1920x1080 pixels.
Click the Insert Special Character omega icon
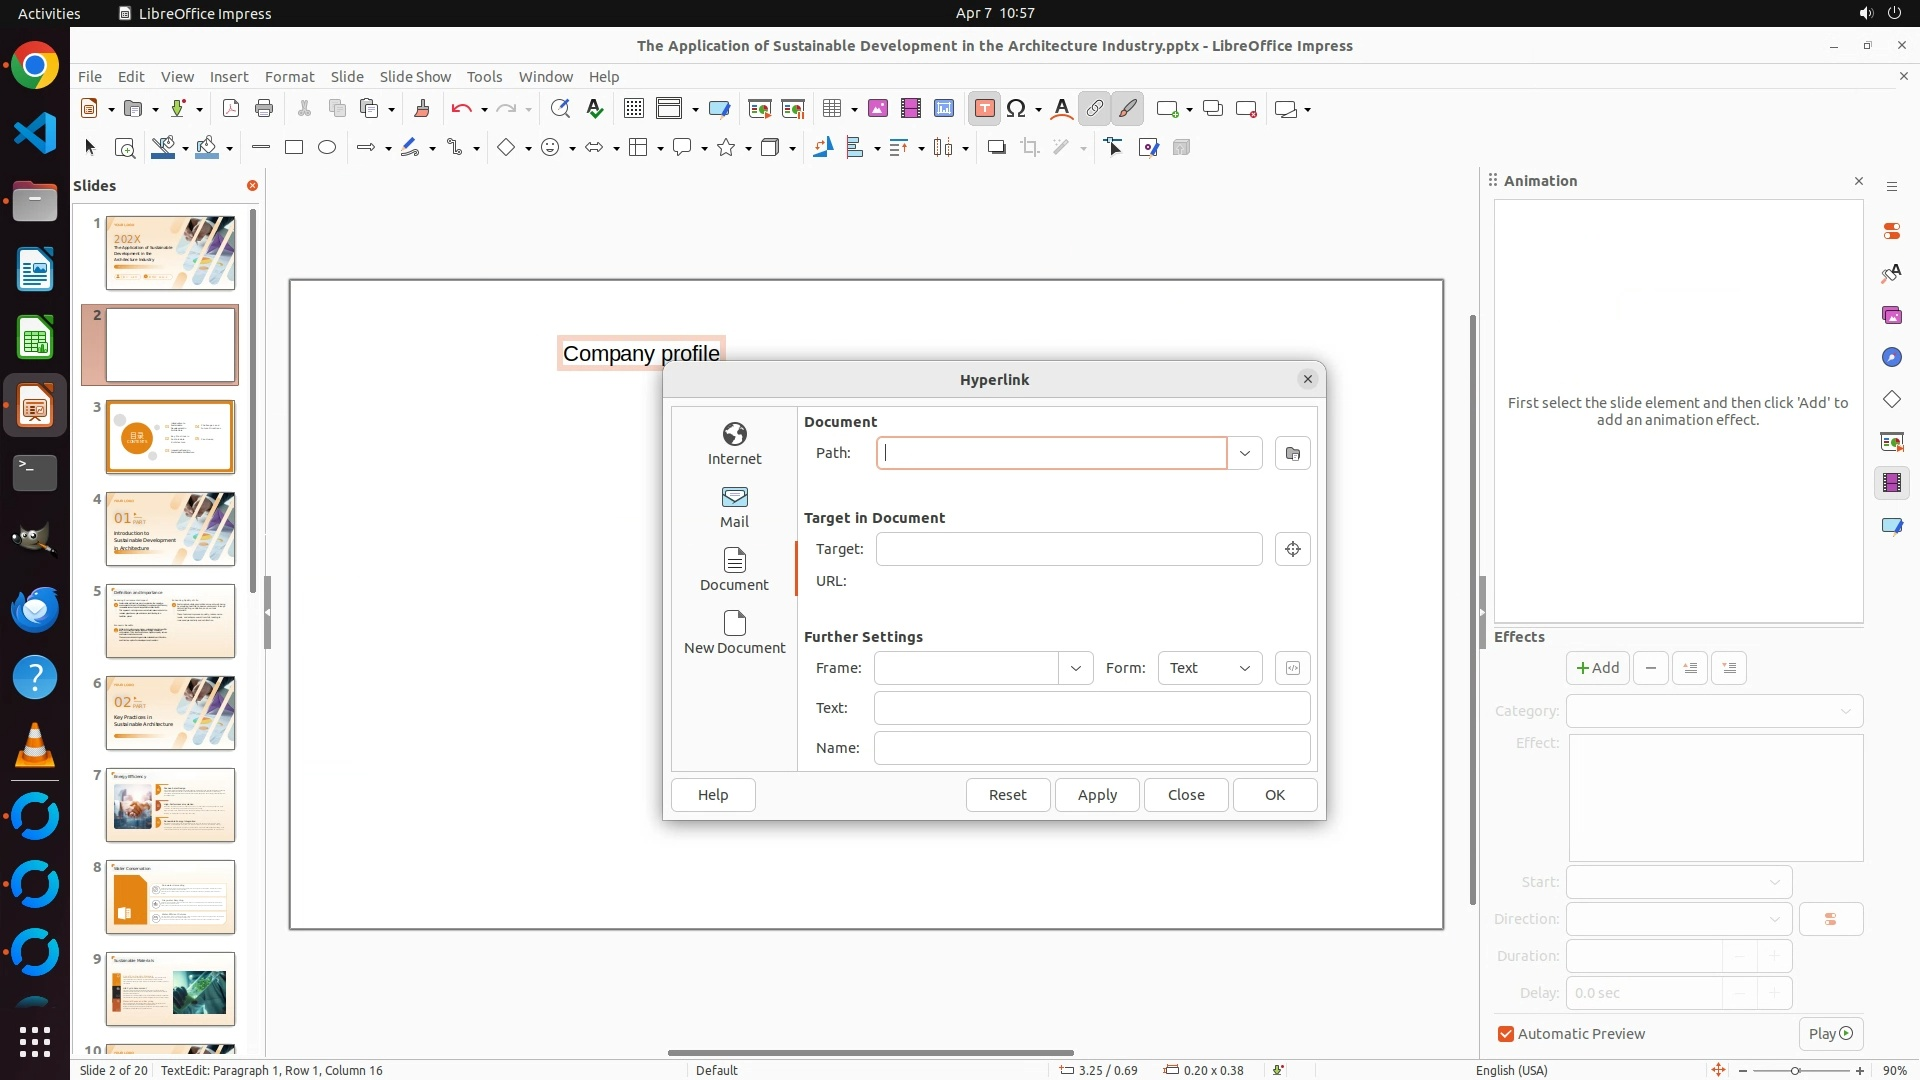(1016, 109)
